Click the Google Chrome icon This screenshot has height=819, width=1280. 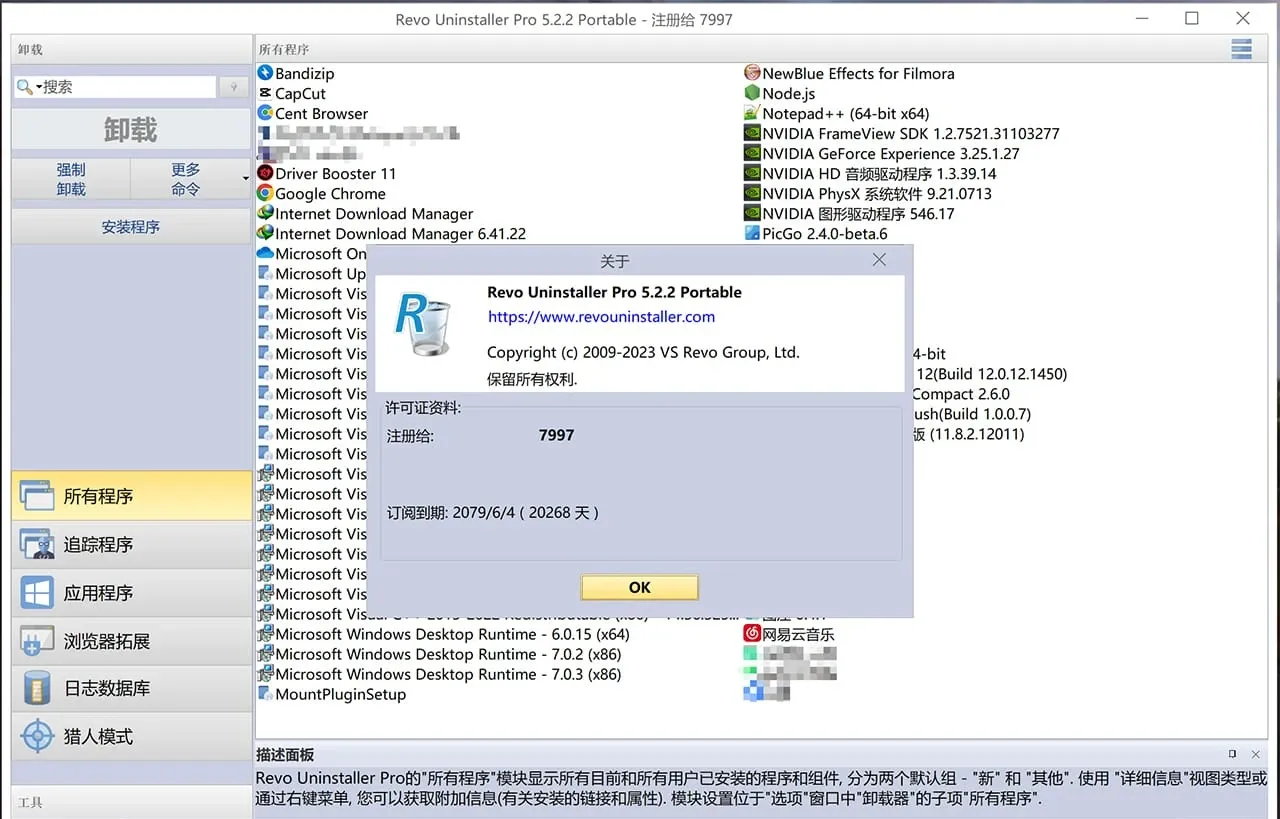coord(265,193)
